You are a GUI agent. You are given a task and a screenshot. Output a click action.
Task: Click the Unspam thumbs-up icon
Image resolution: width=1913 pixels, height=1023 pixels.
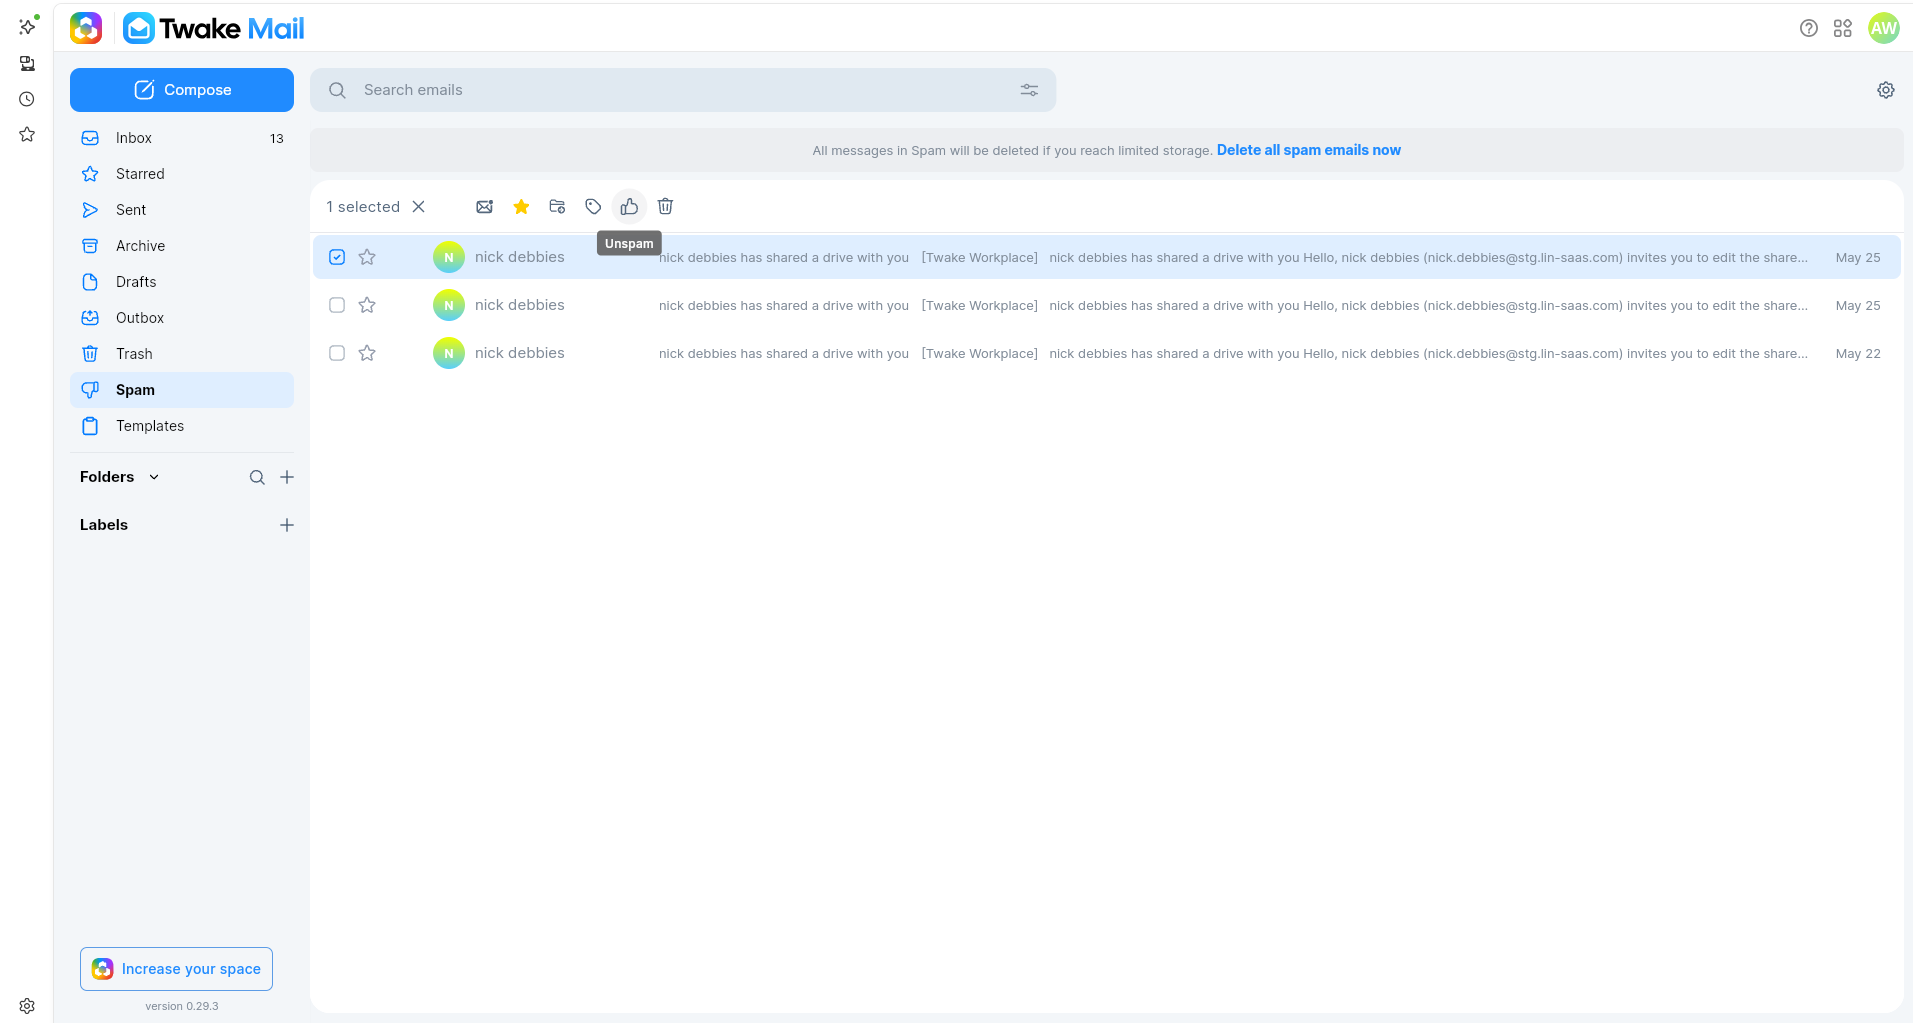click(x=629, y=207)
